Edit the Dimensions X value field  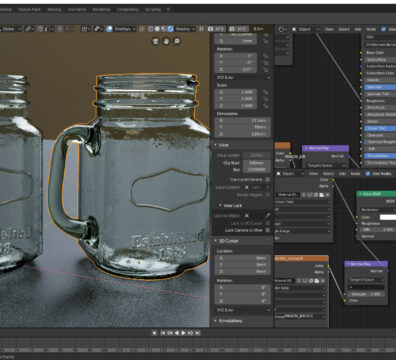point(243,120)
